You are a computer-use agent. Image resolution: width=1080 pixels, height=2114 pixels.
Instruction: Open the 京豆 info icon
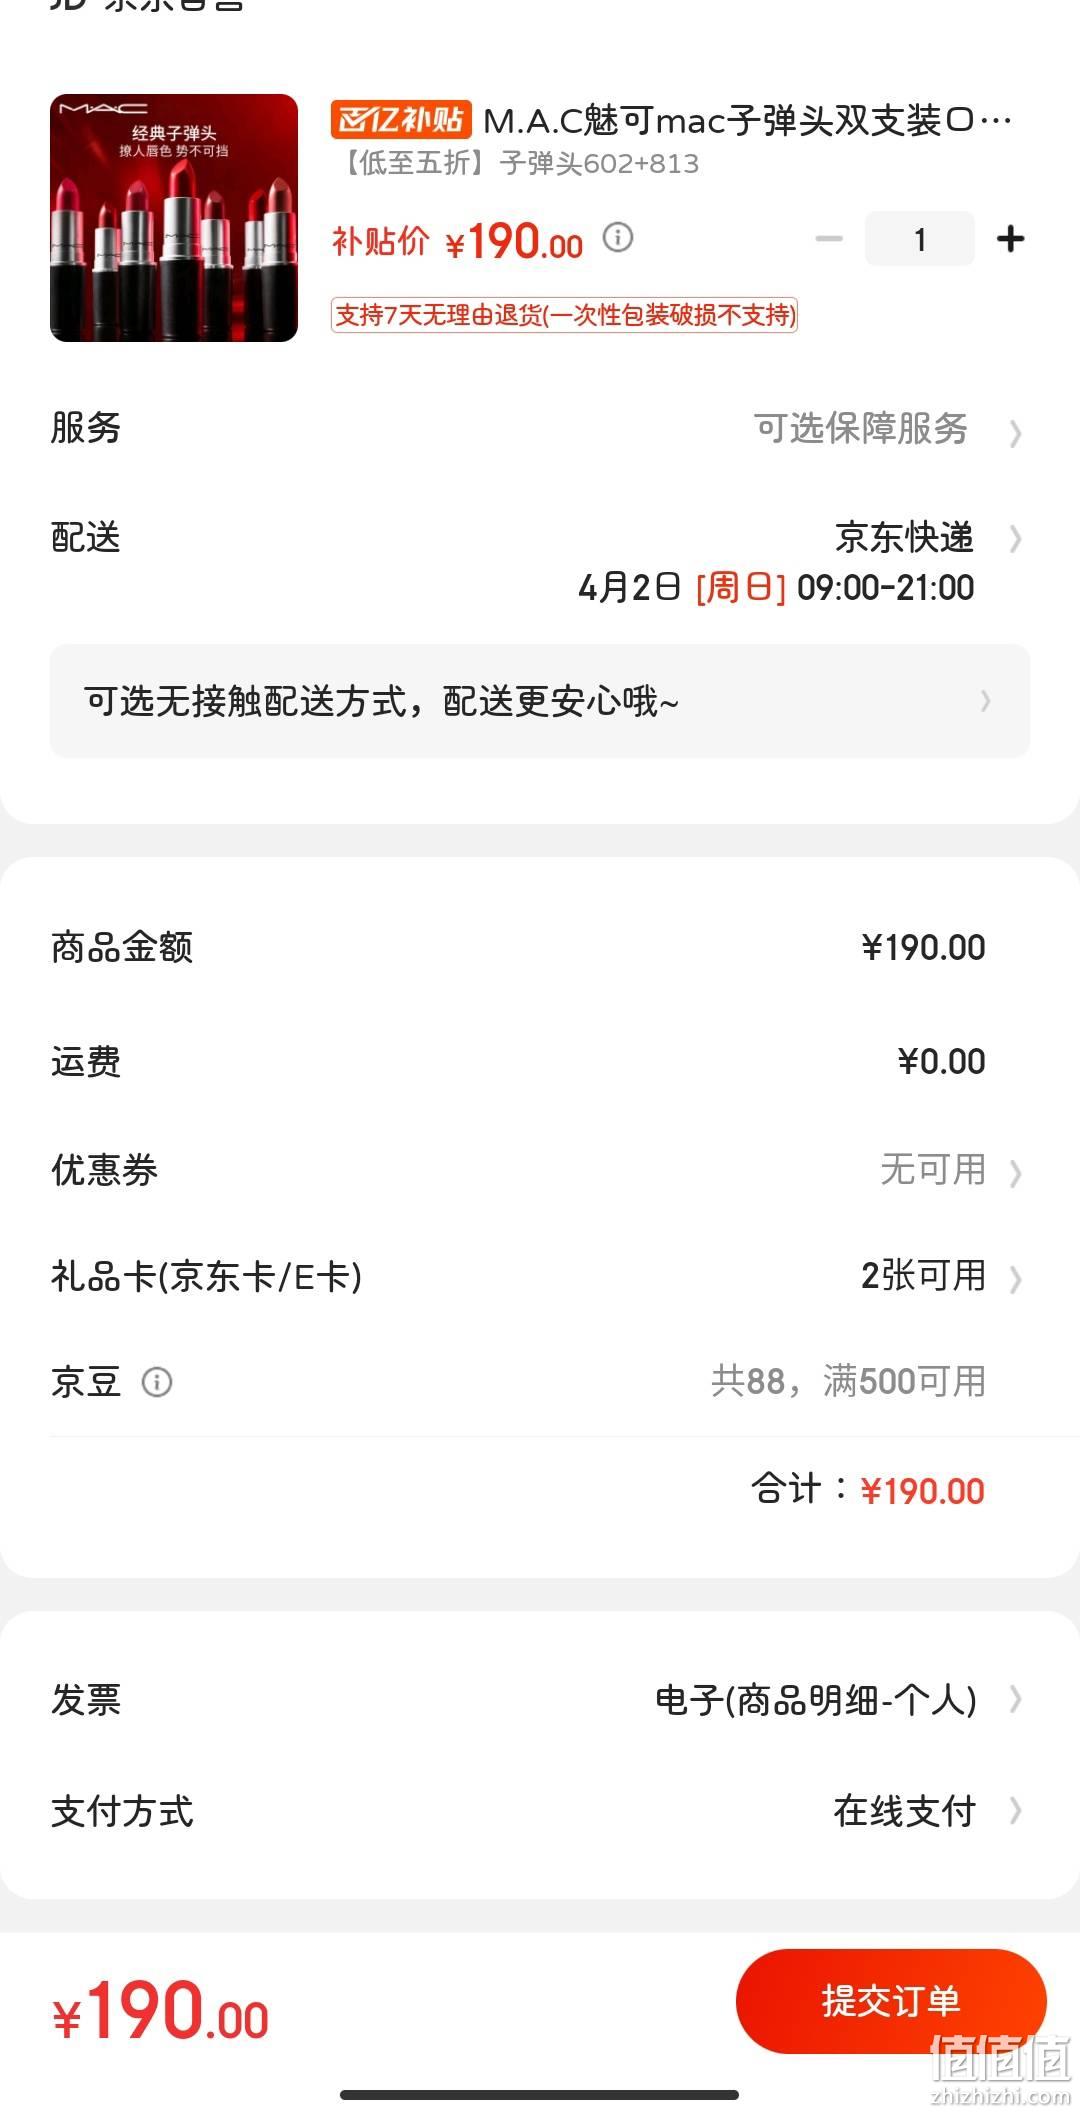pyautogui.click(x=157, y=1382)
